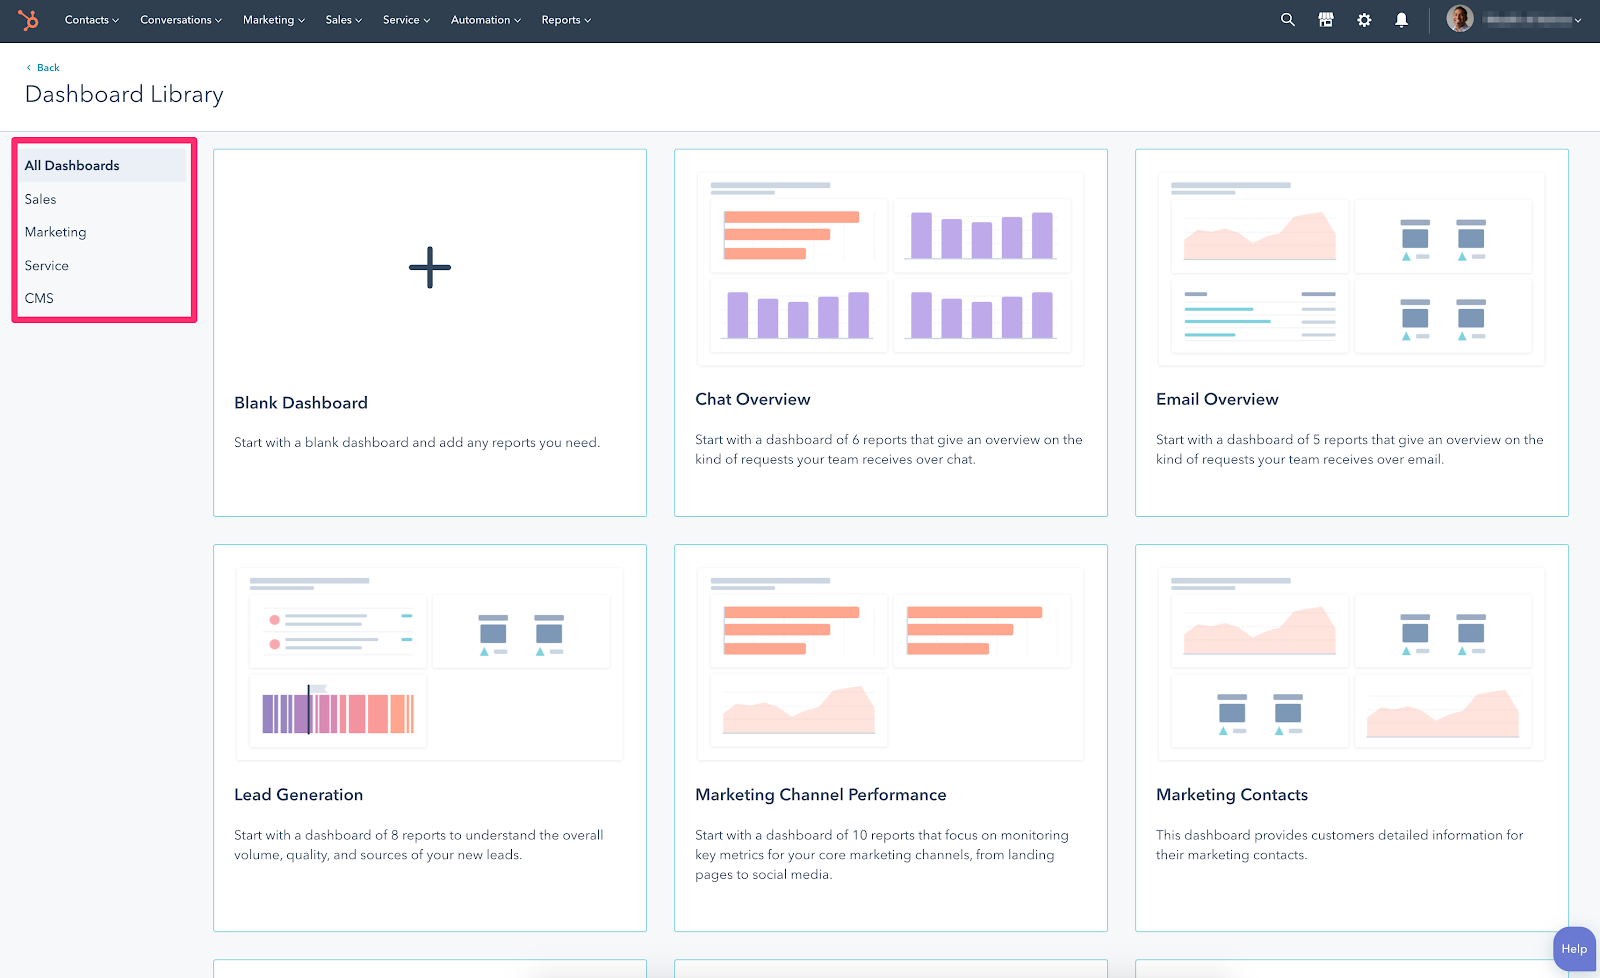Click the plus icon for Blank Dashboard
Viewport: 1600px width, 978px height.
(x=430, y=268)
